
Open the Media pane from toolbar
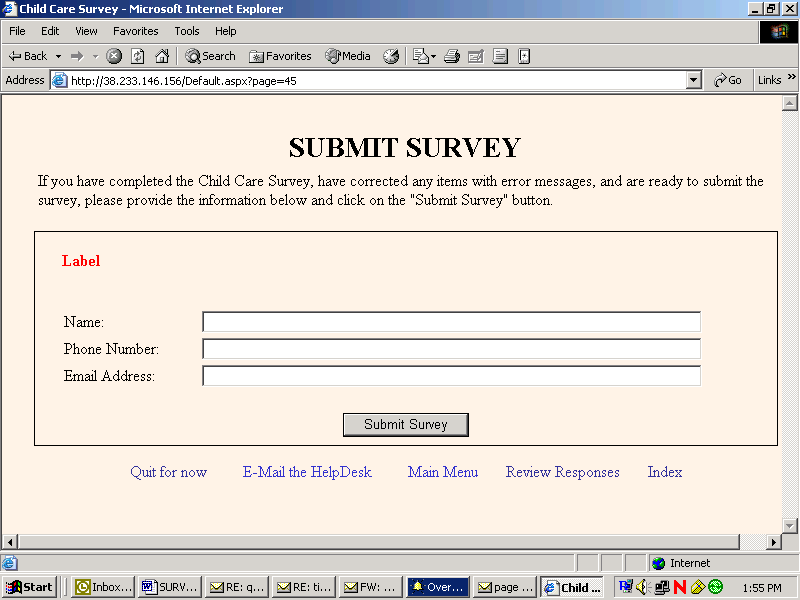(348, 56)
